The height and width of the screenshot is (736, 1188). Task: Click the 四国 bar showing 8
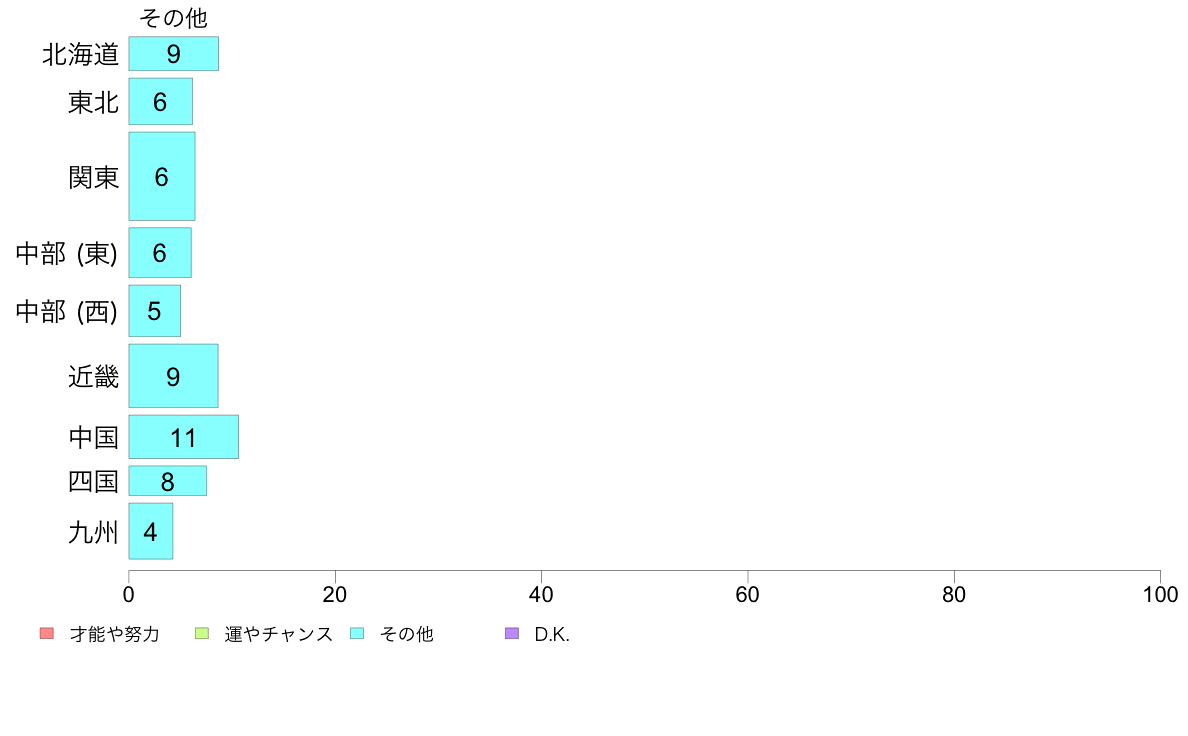[167, 481]
